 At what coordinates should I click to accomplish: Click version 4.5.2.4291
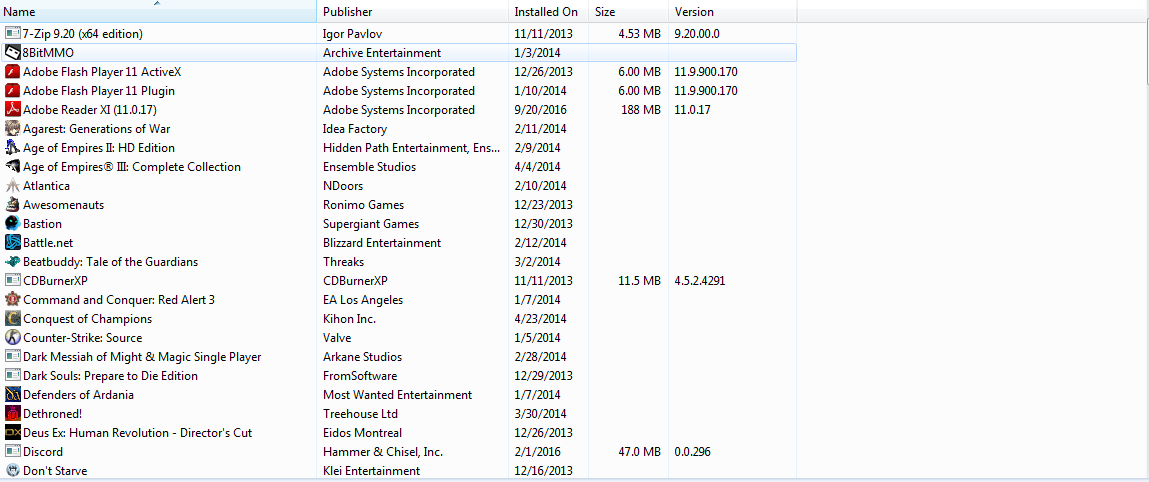(700, 281)
